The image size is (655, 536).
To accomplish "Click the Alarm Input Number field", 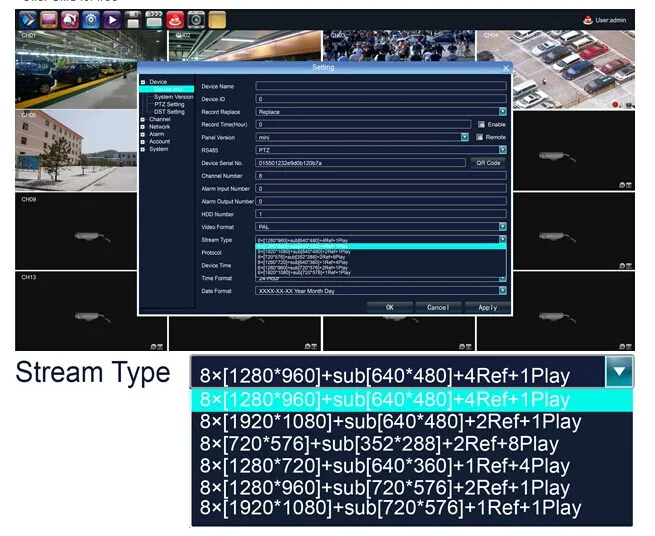I will point(381,188).
